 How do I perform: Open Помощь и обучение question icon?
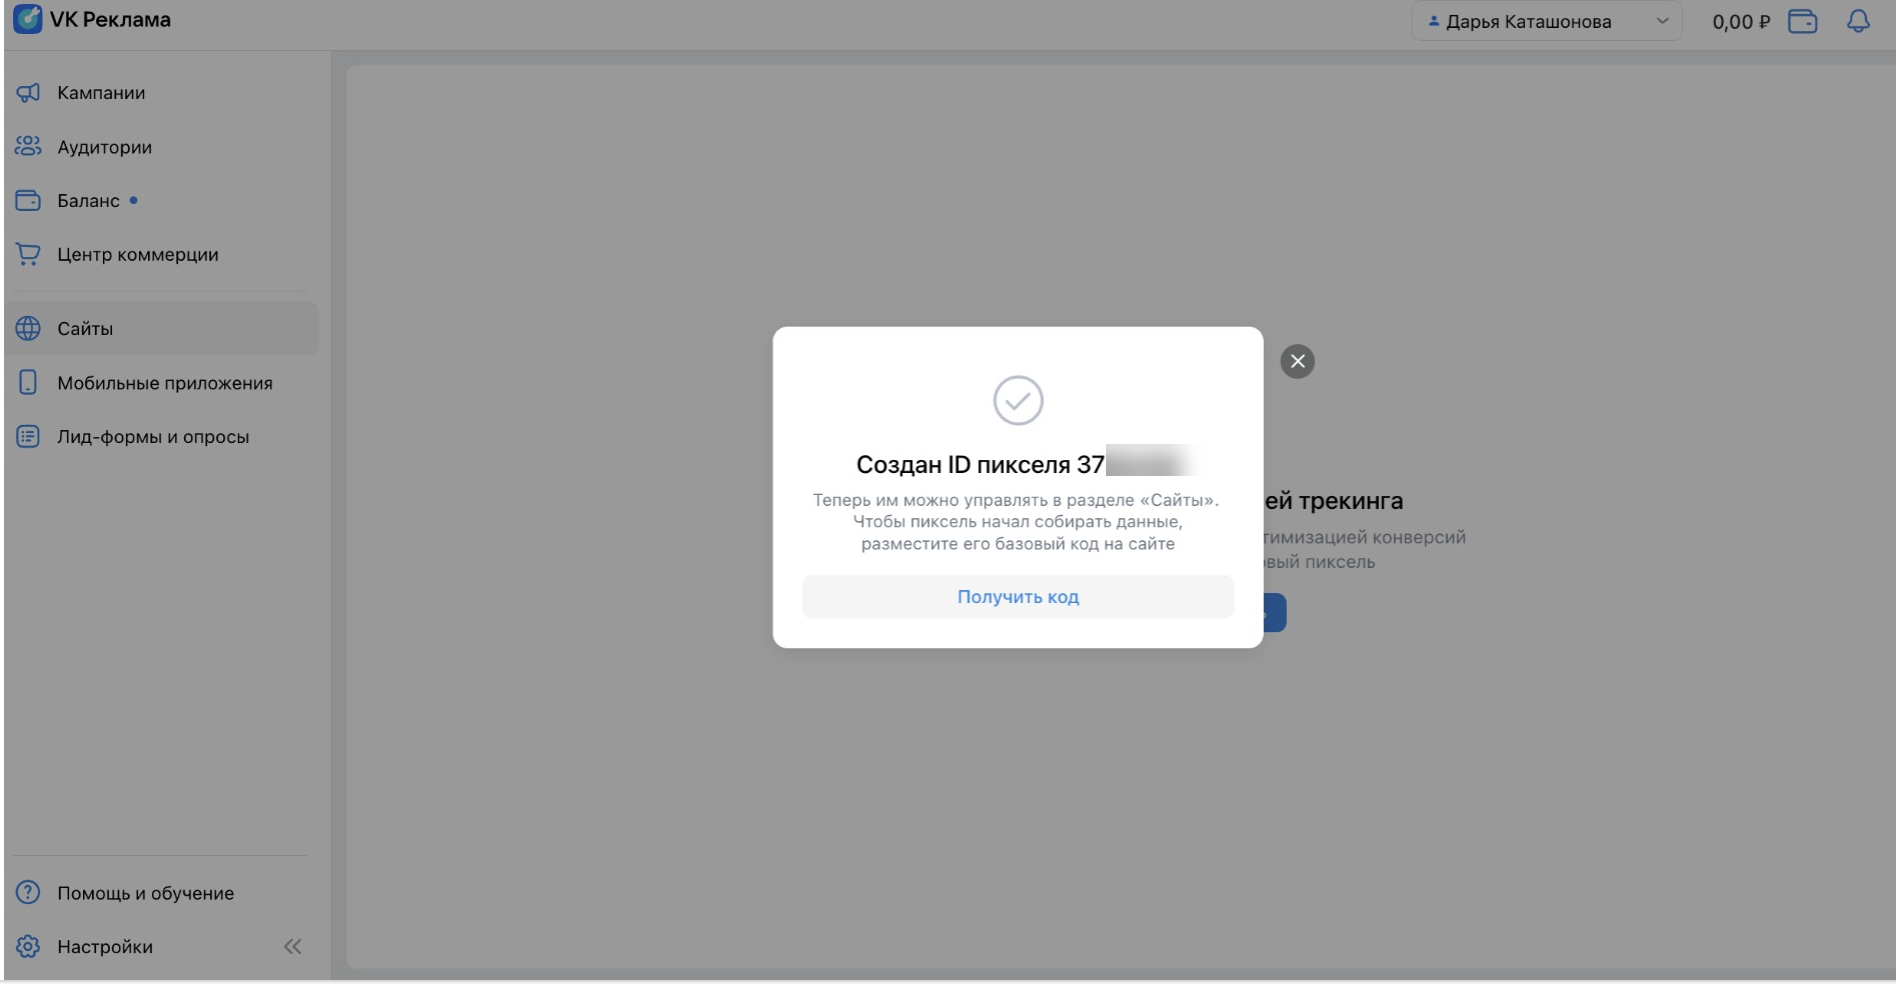pyautogui.click(x=28, y=893)
